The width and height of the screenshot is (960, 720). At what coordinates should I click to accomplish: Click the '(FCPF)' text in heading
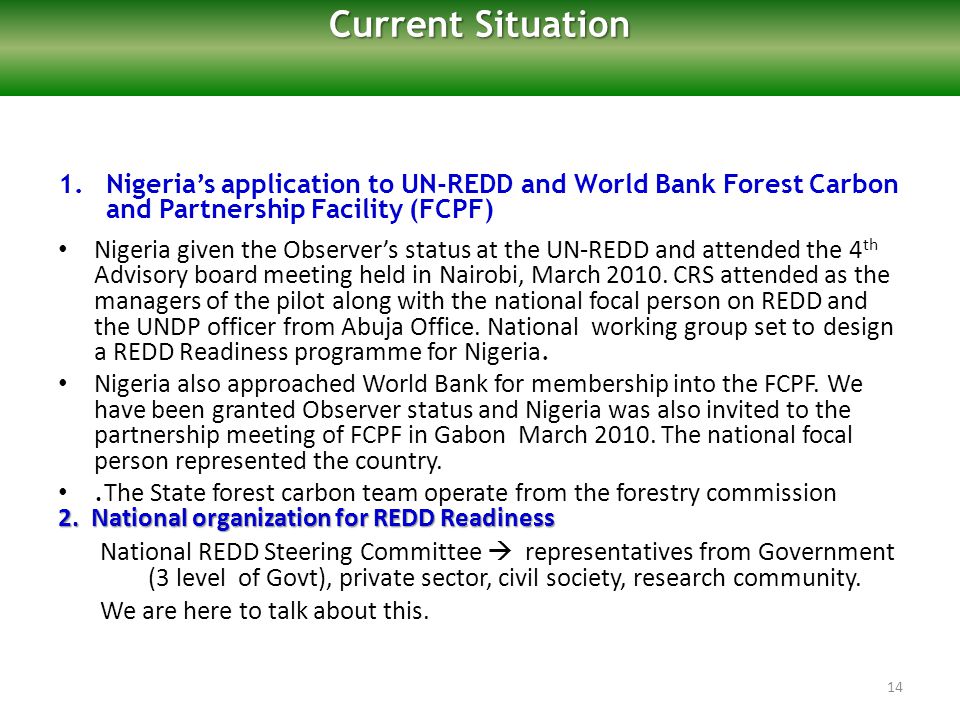click(x=452, y=209)
